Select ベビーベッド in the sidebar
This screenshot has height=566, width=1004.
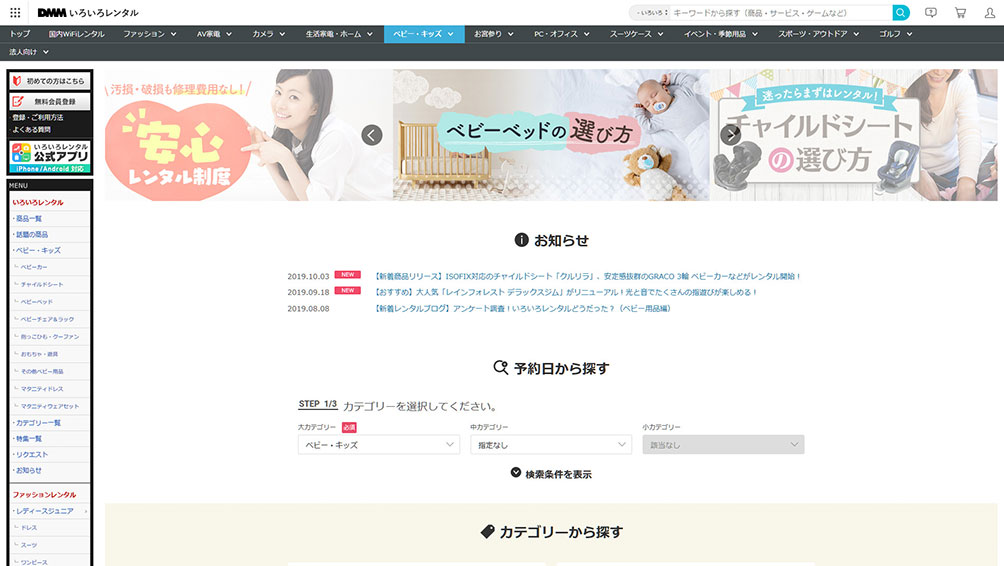pyautogui.click(x=36, y=302)
